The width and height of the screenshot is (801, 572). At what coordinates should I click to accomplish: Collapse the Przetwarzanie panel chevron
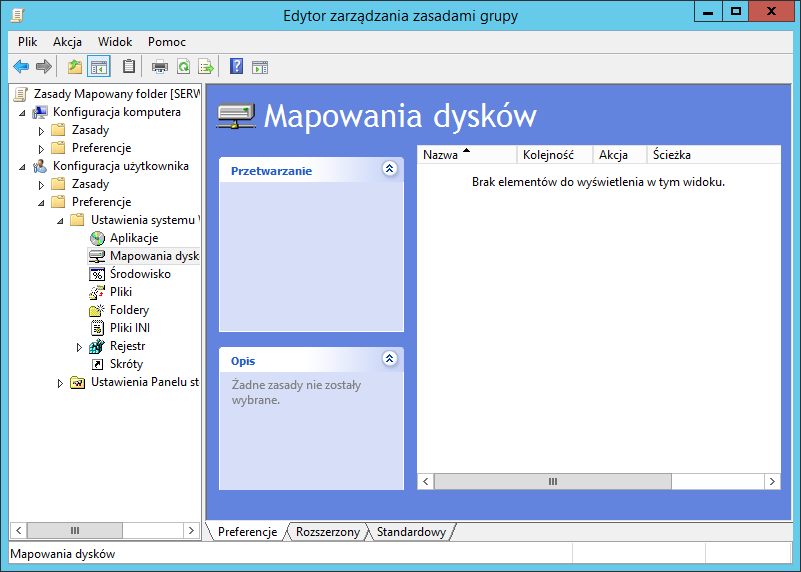389,169
